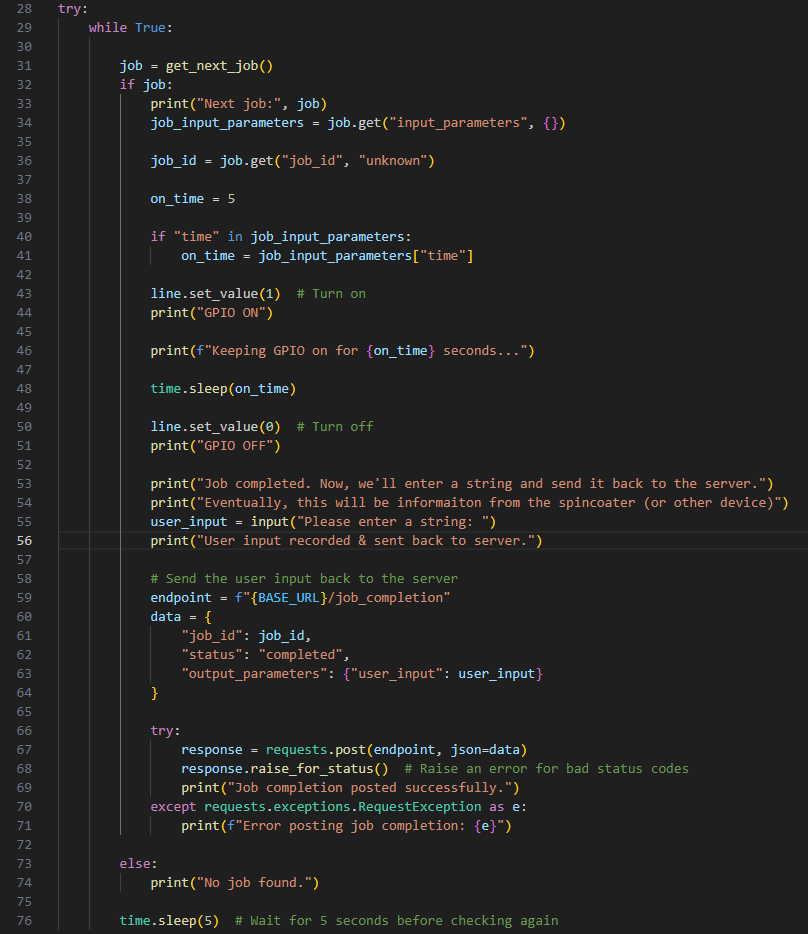The image size is (808, 934).
Task: Click the "output_parameters" dictionary entry
Action: (362, 674)
